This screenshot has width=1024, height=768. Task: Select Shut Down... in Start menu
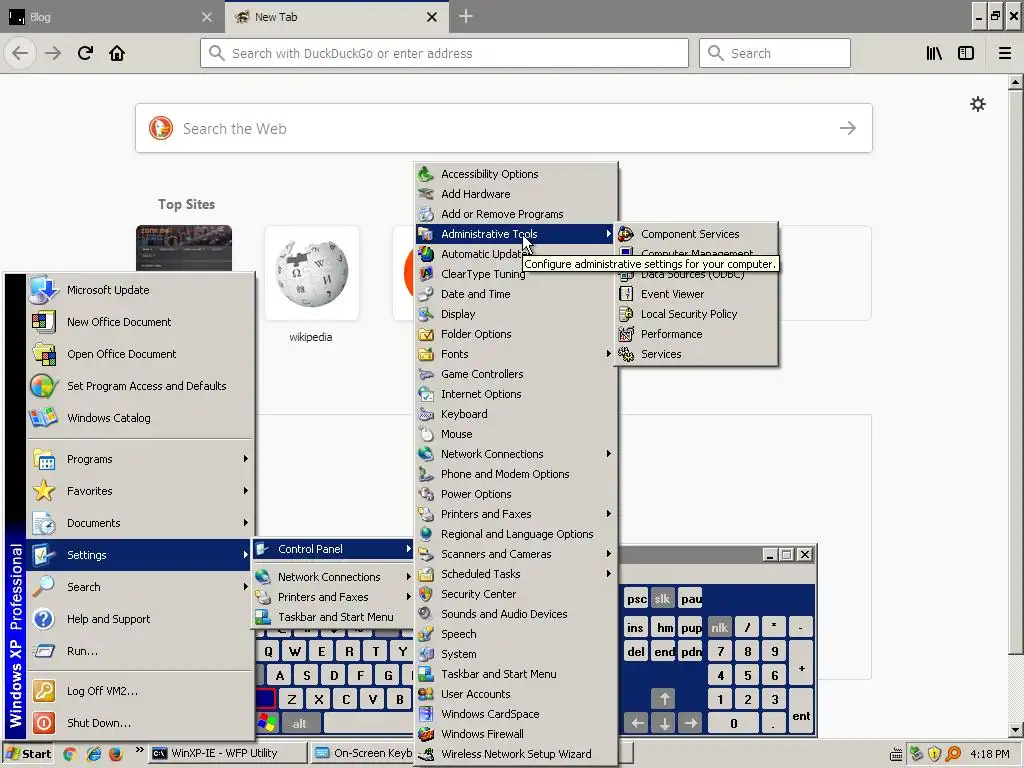pos(140,723)
